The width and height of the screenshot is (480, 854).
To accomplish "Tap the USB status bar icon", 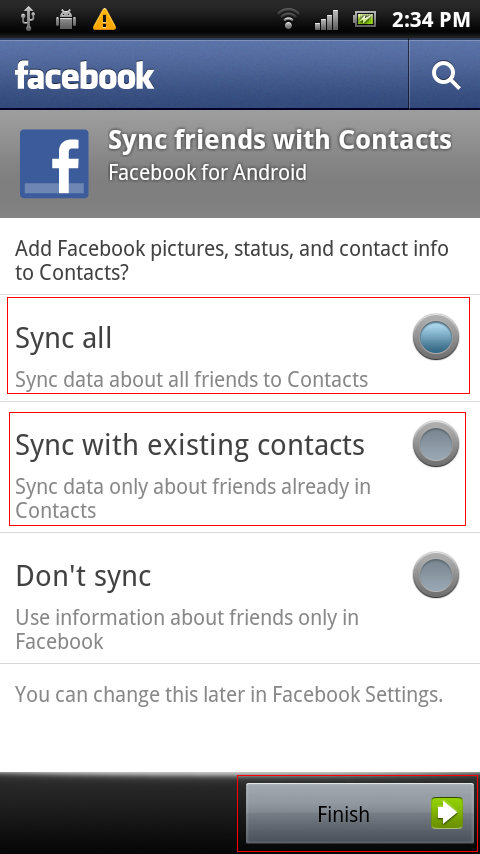I will pos(28,20).
